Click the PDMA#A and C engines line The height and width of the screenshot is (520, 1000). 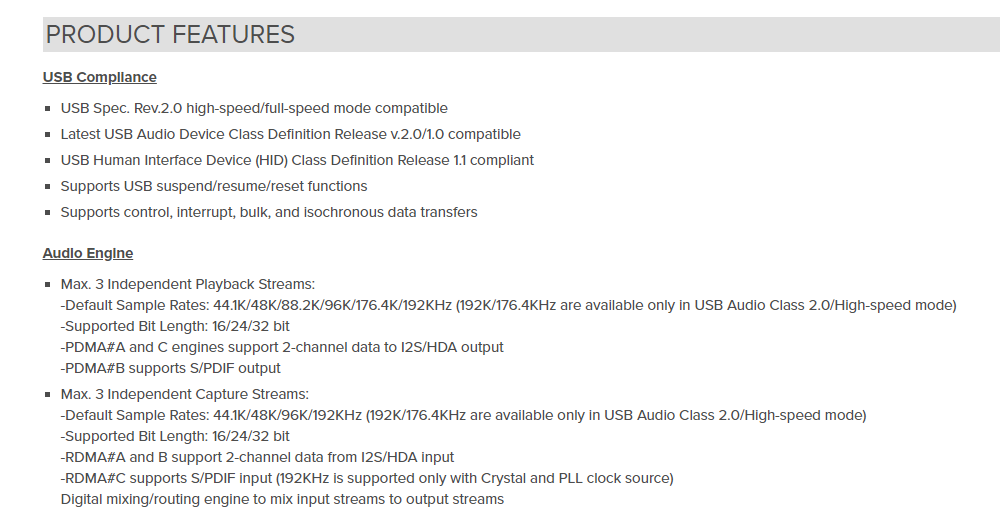coord(282,348)
